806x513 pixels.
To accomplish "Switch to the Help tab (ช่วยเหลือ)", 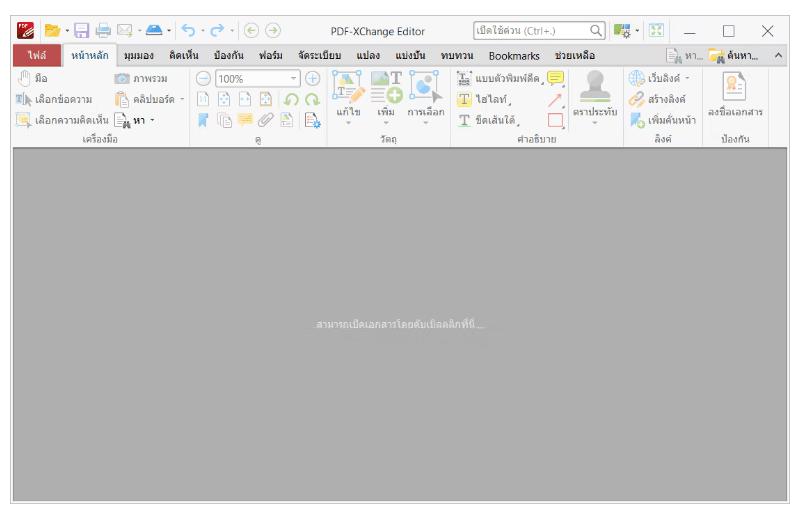I will [x=575, y=56].
